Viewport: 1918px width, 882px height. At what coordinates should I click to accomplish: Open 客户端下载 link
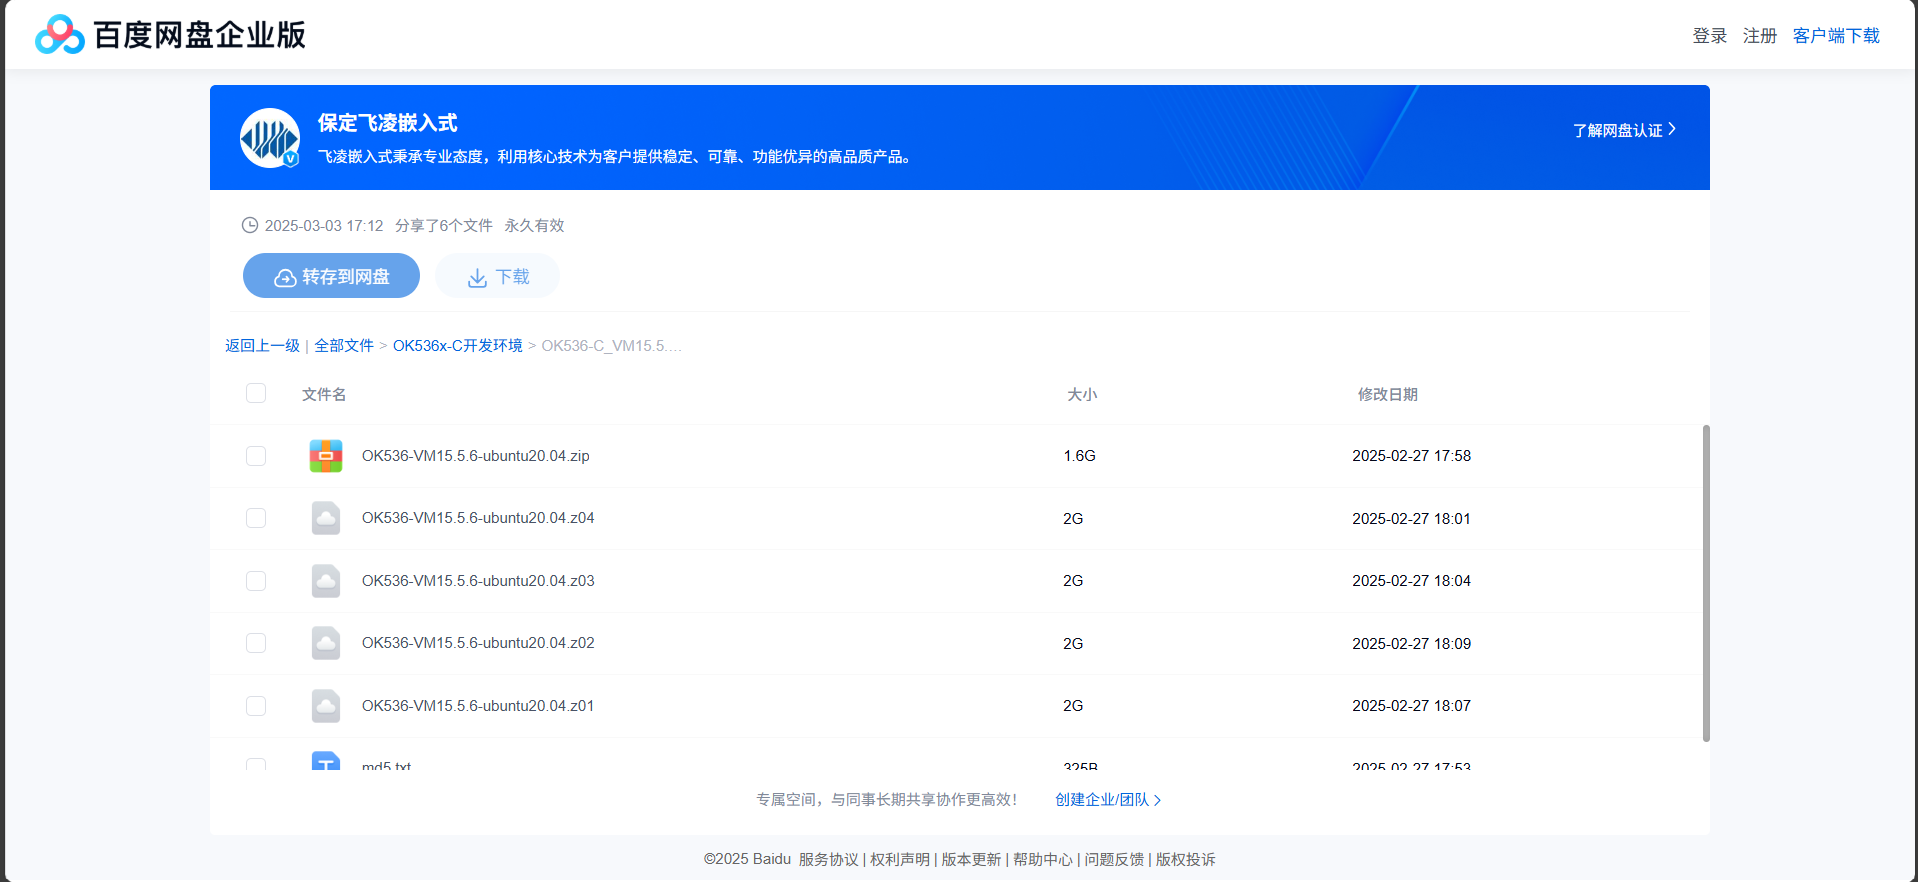[1836, 36]
